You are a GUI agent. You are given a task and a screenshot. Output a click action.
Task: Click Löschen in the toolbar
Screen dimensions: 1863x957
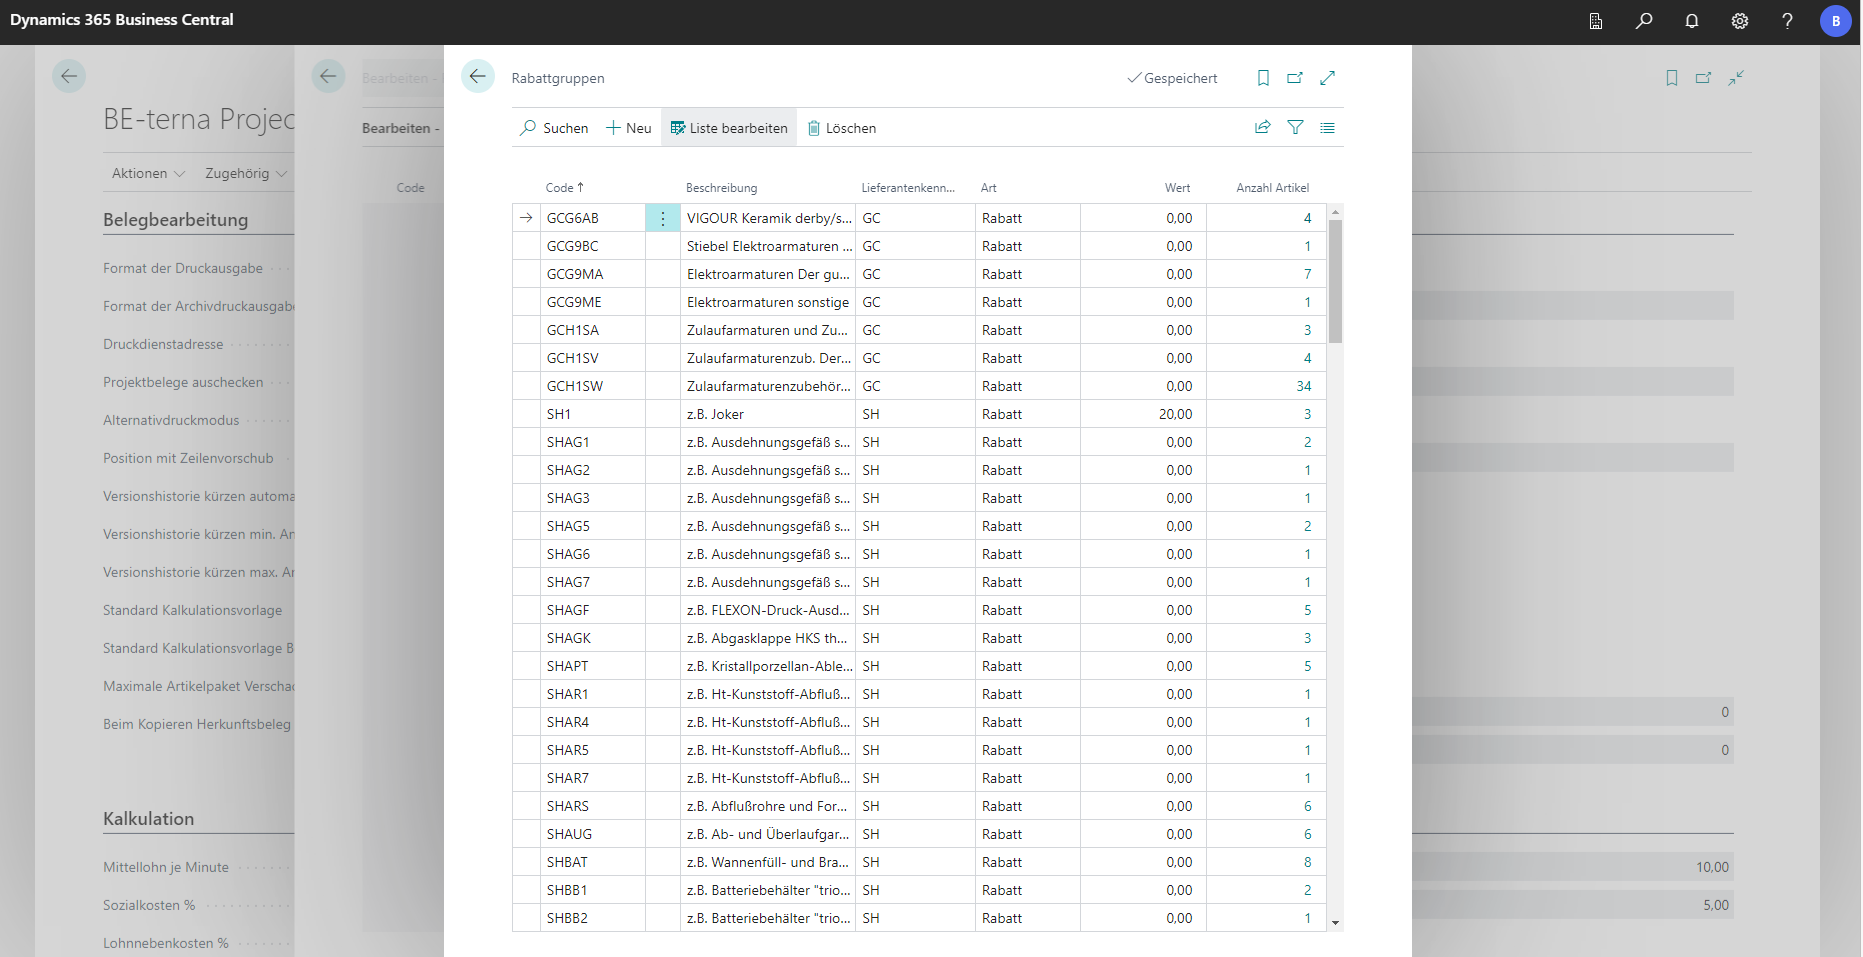pos(842,128)
